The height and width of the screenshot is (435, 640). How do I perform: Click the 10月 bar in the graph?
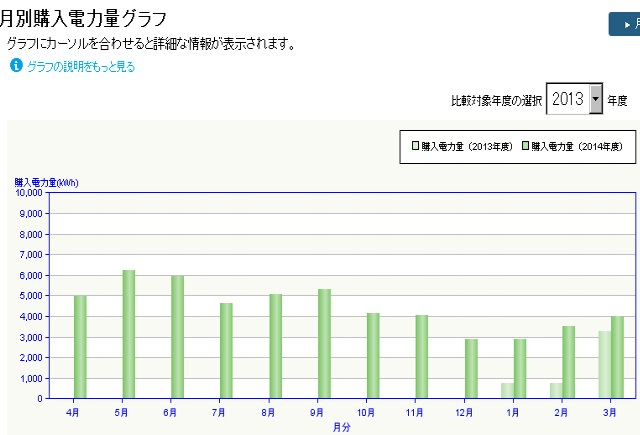coord(373,355)
